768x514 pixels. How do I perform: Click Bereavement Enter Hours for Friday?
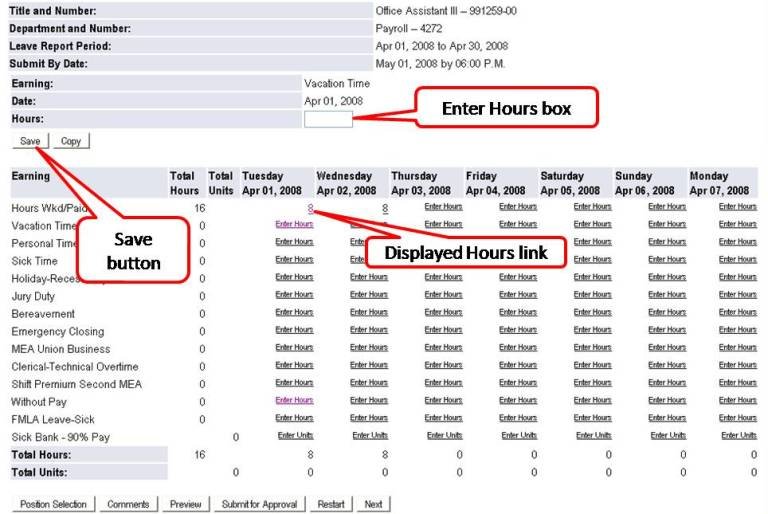click(x=518, y=313)
